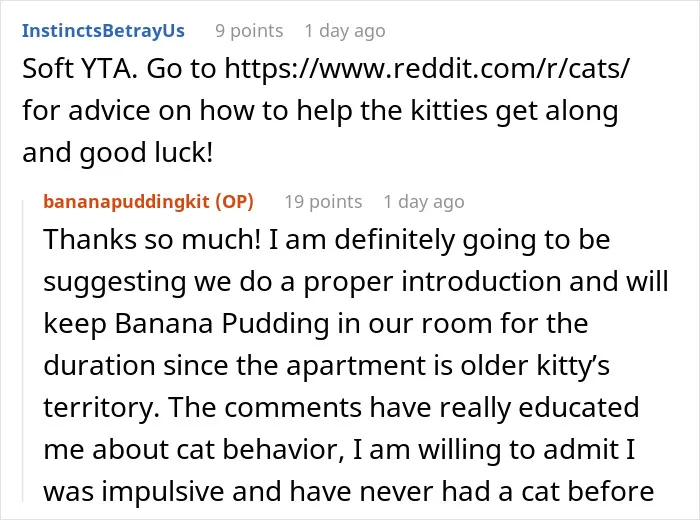The width and height of the screenshot is (700, 520).
Task: Open timestamp next to 9 points
Action: point(345,31)
